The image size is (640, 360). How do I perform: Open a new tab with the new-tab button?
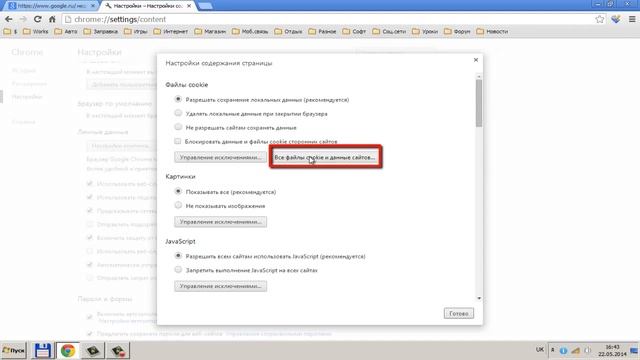tap(205, 6)
